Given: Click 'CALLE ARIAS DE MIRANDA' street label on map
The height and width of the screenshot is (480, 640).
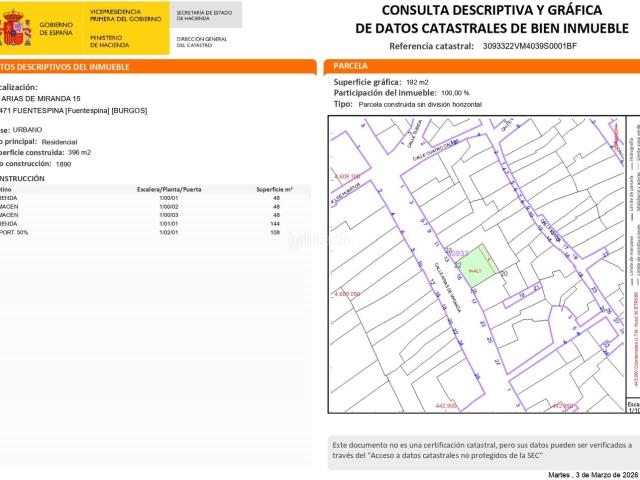Looking at the screenshot, I should click(447, 287).
